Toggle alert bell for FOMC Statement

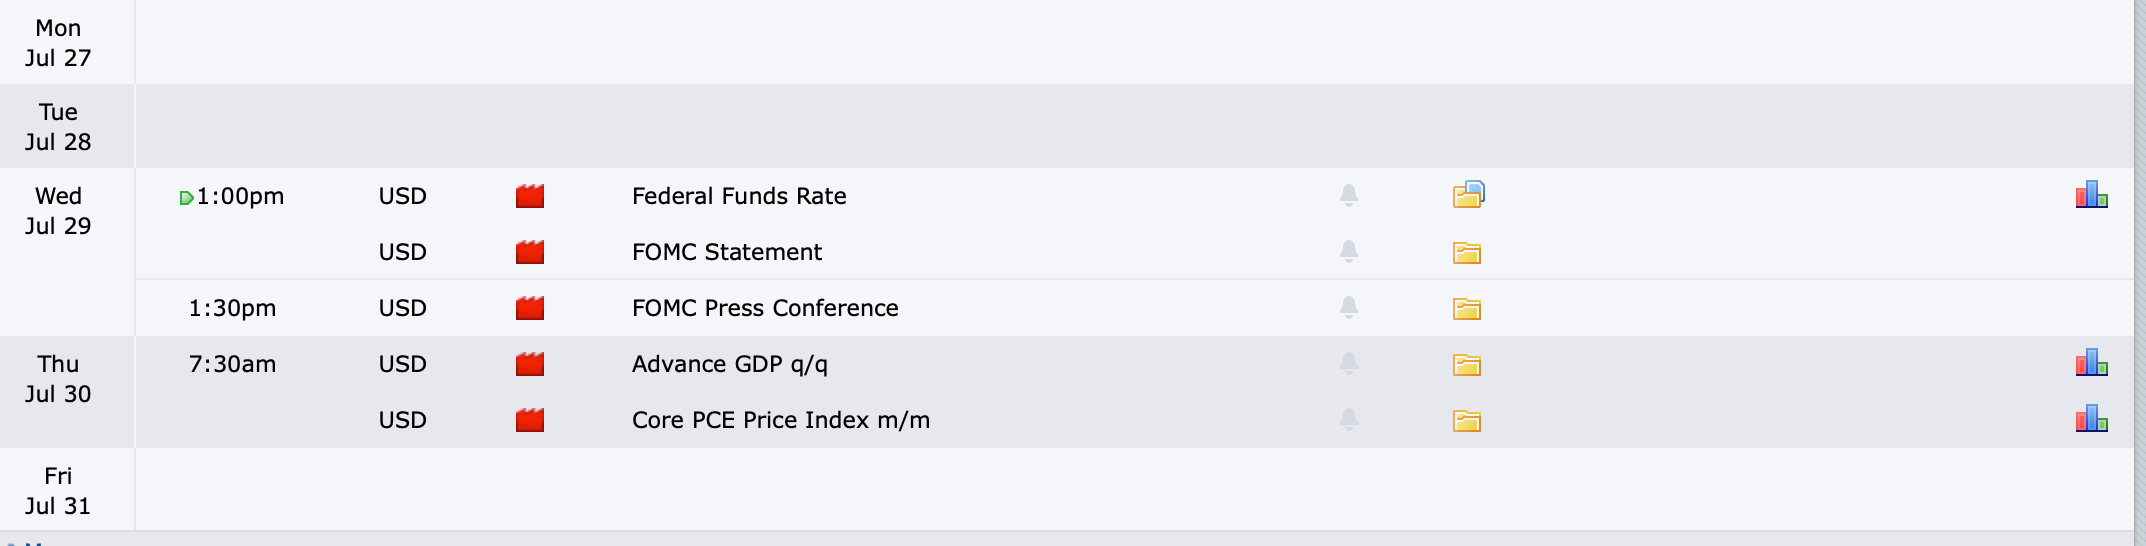pos(1349,251)
